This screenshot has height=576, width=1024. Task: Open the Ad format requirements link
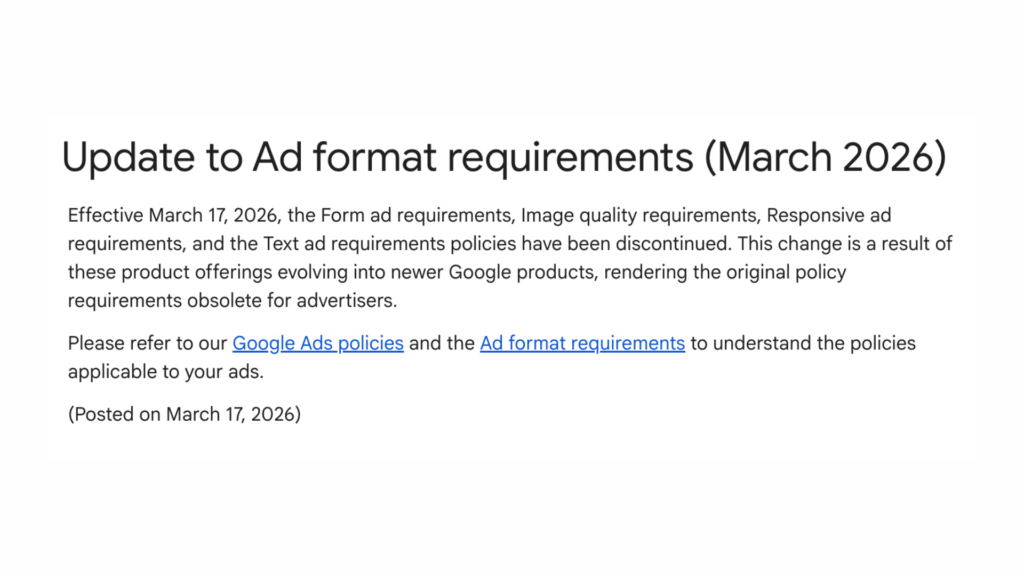tap(582, 344)
